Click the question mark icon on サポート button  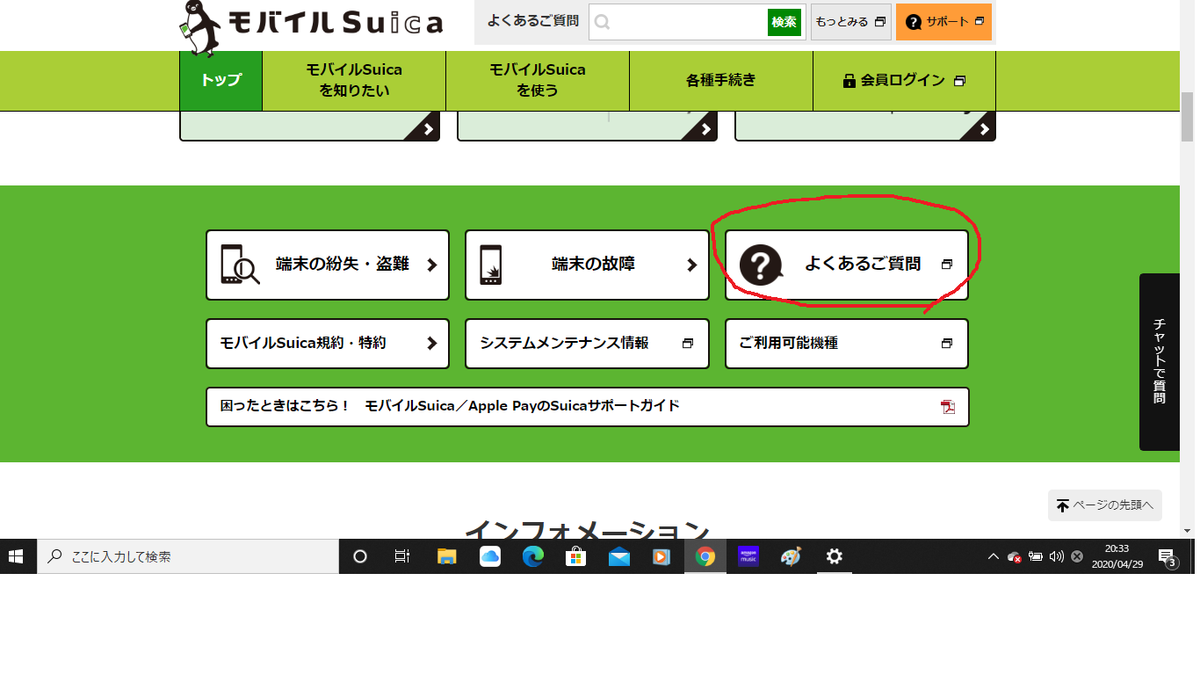pos(913,22)
